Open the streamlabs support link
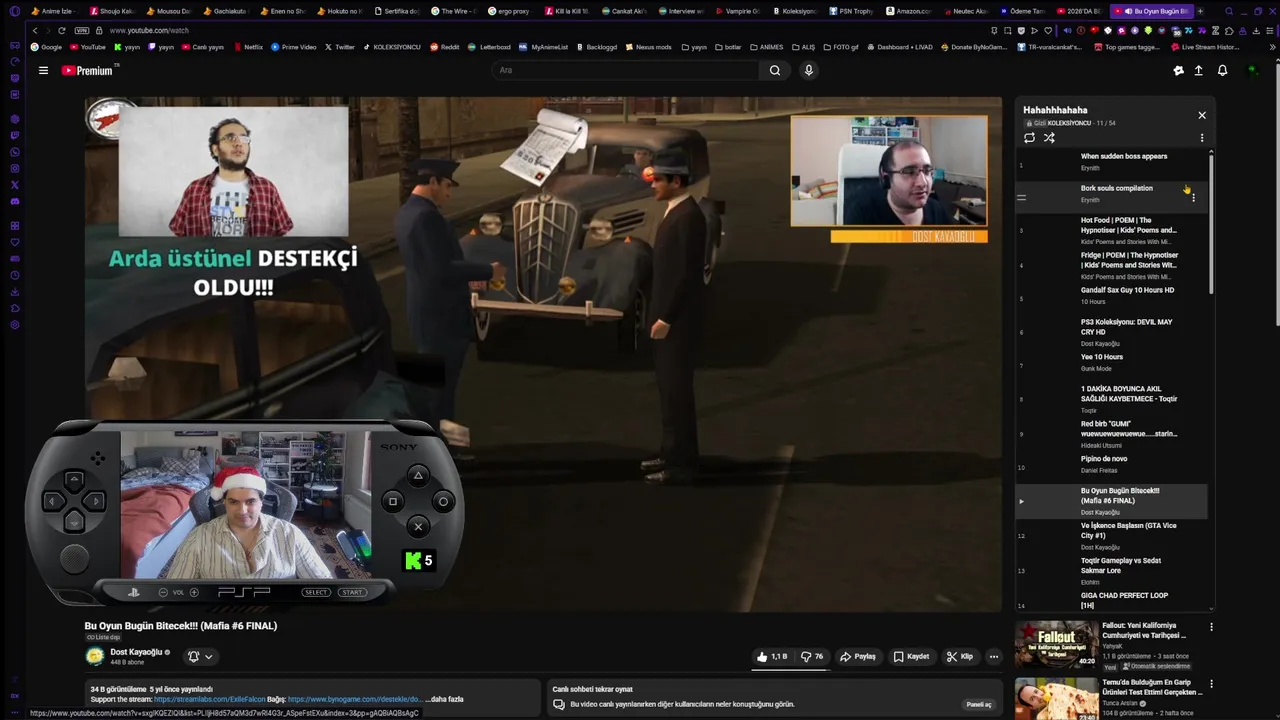This screenshot has height=720, width=1280. click(210, 699)
